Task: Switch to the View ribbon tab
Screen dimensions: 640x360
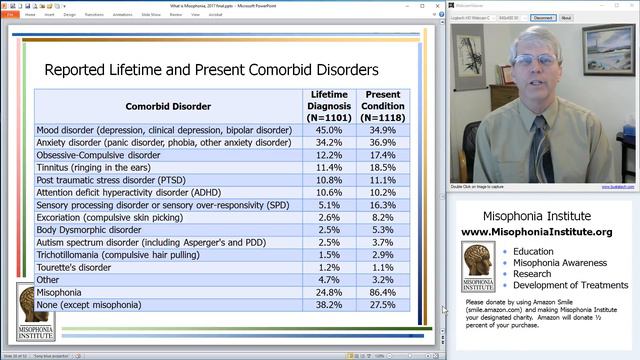Action: coord(196,15)
